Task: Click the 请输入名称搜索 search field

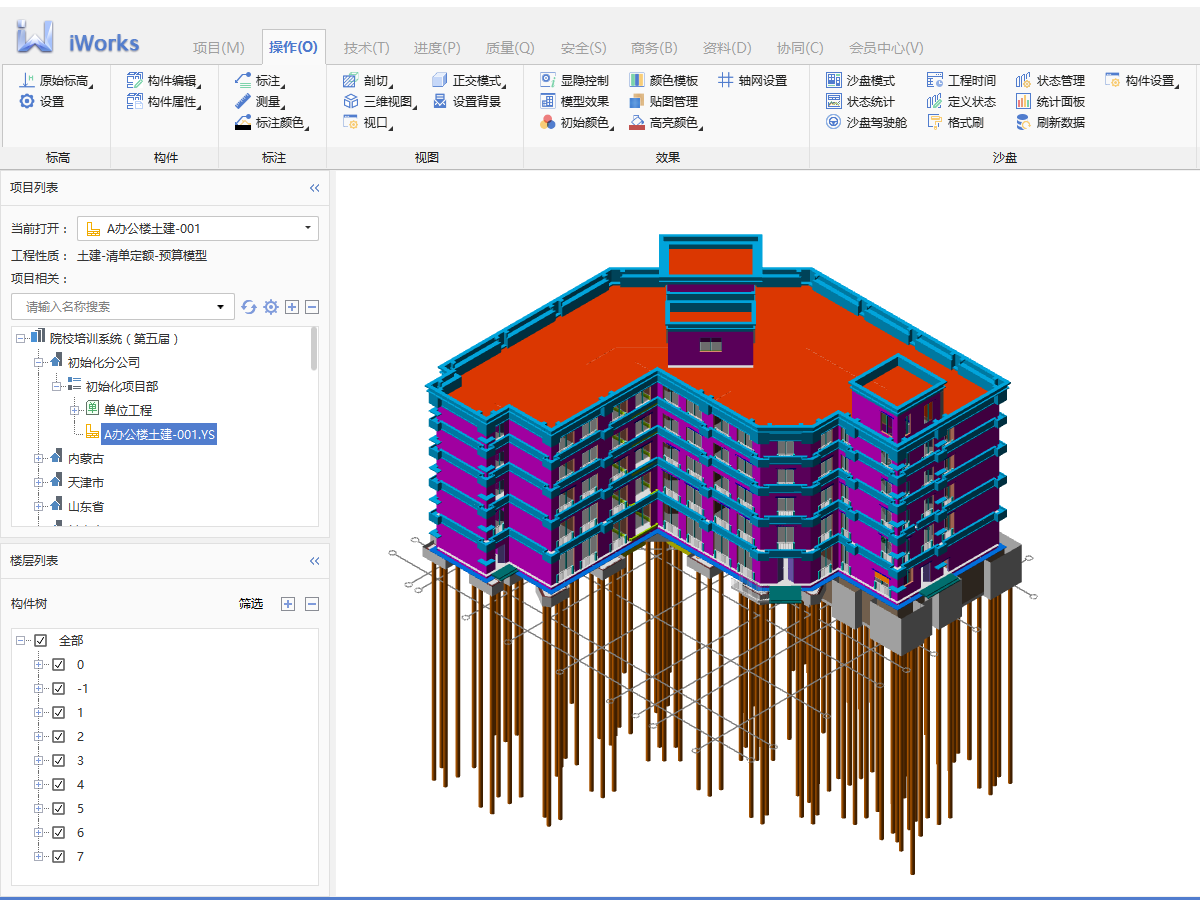Action: pyautogui.click(x=115, y=307)
